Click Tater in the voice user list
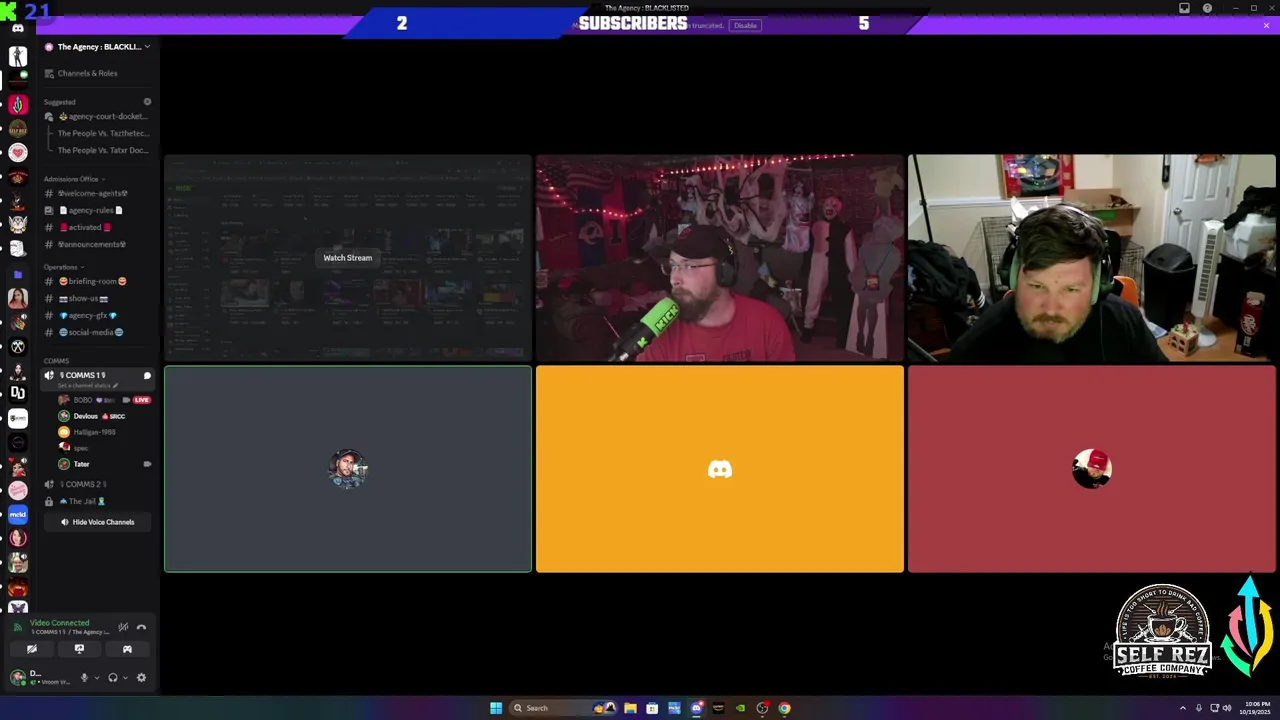This screenshot has width=1280, height=720. (104, 464)
